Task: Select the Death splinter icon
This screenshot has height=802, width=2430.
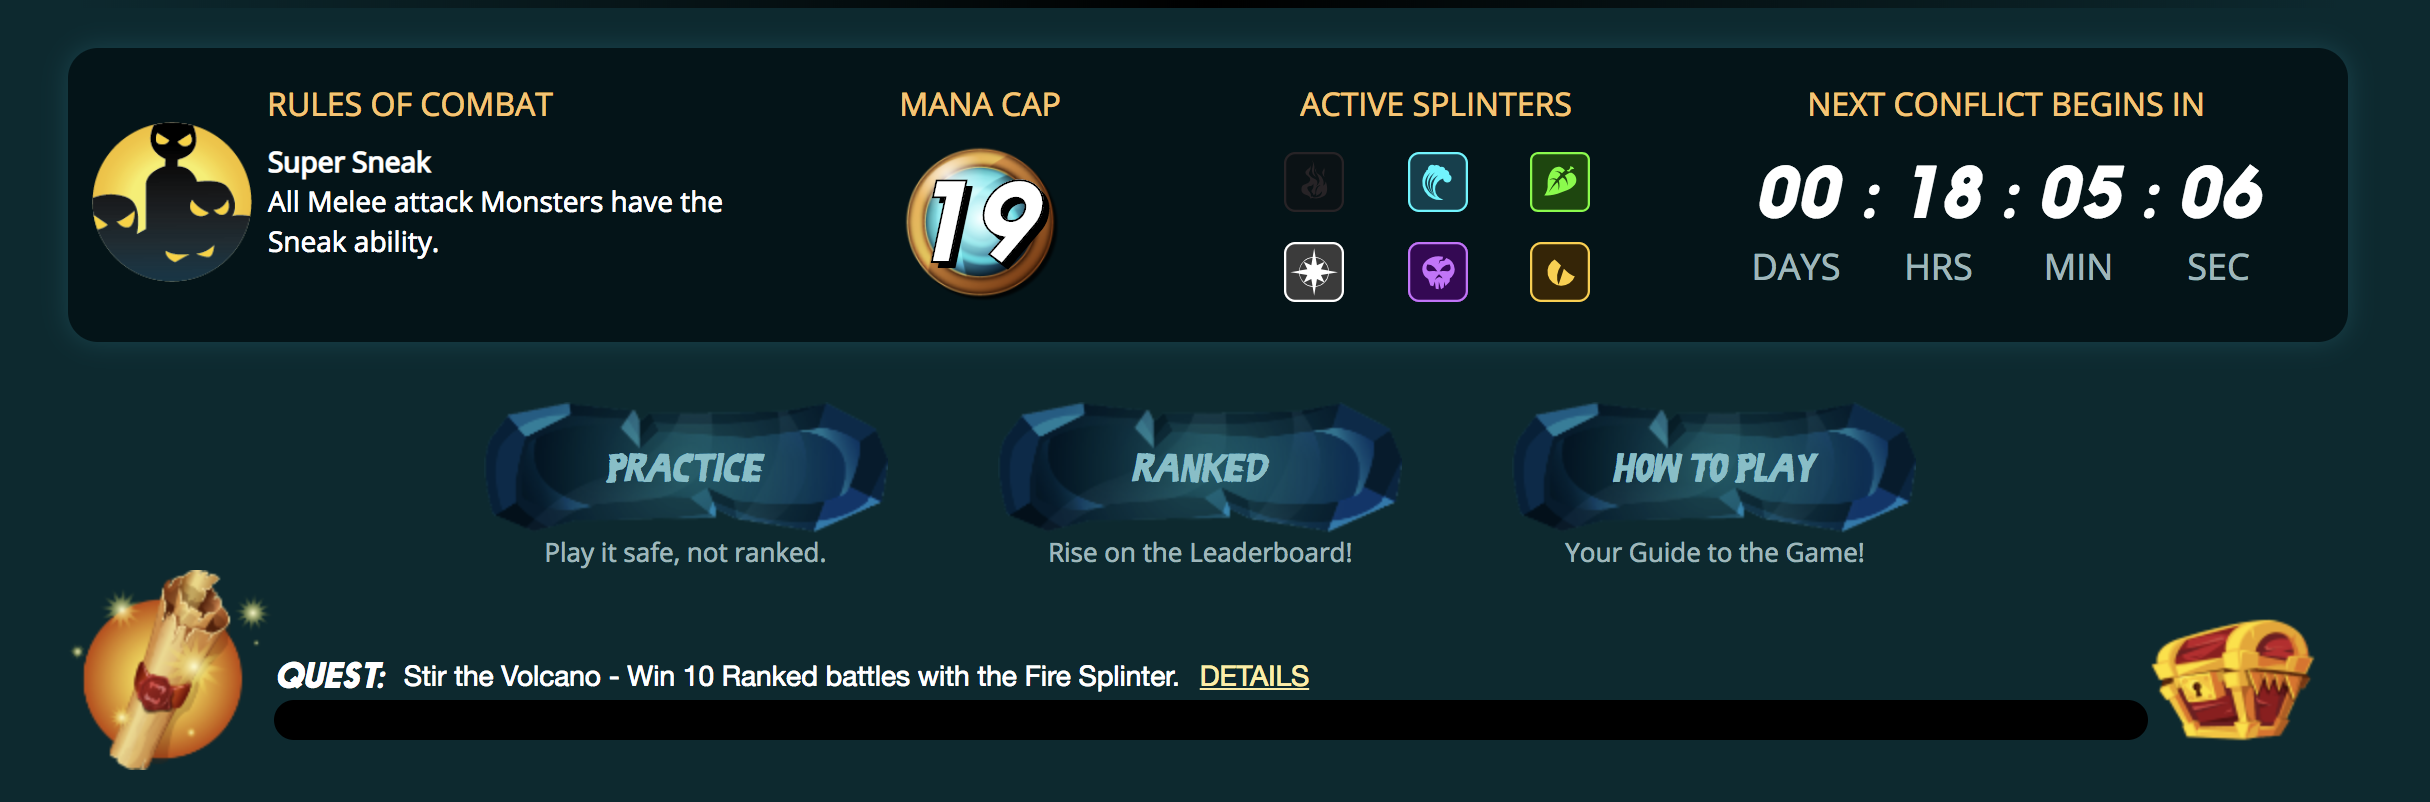Action: click(x=1438, y=271)
